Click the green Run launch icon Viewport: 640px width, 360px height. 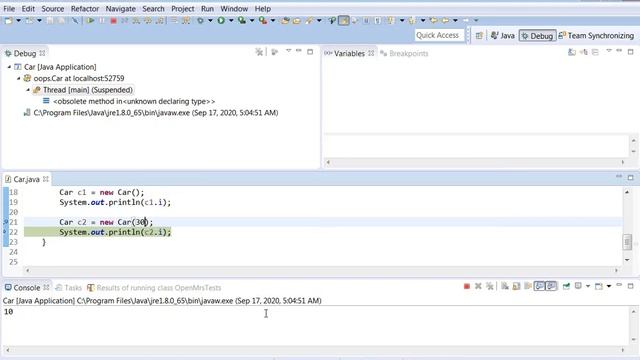221,20
